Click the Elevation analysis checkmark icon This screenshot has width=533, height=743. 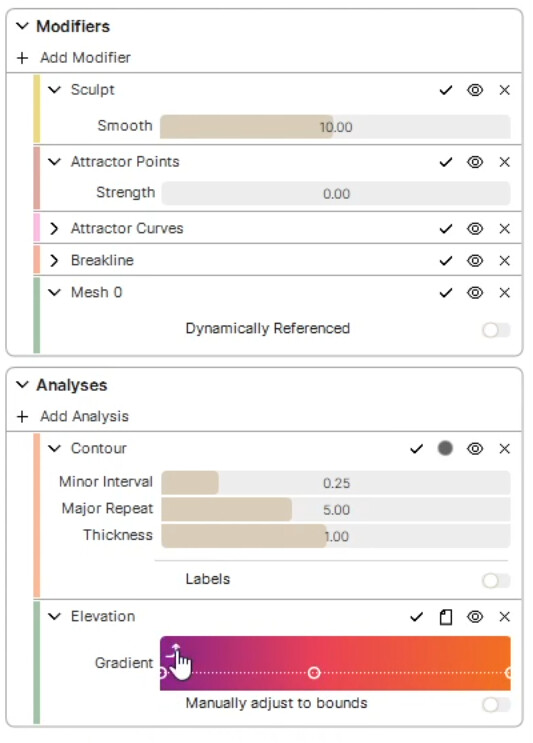pyautogui.click(x=416, y=617)
